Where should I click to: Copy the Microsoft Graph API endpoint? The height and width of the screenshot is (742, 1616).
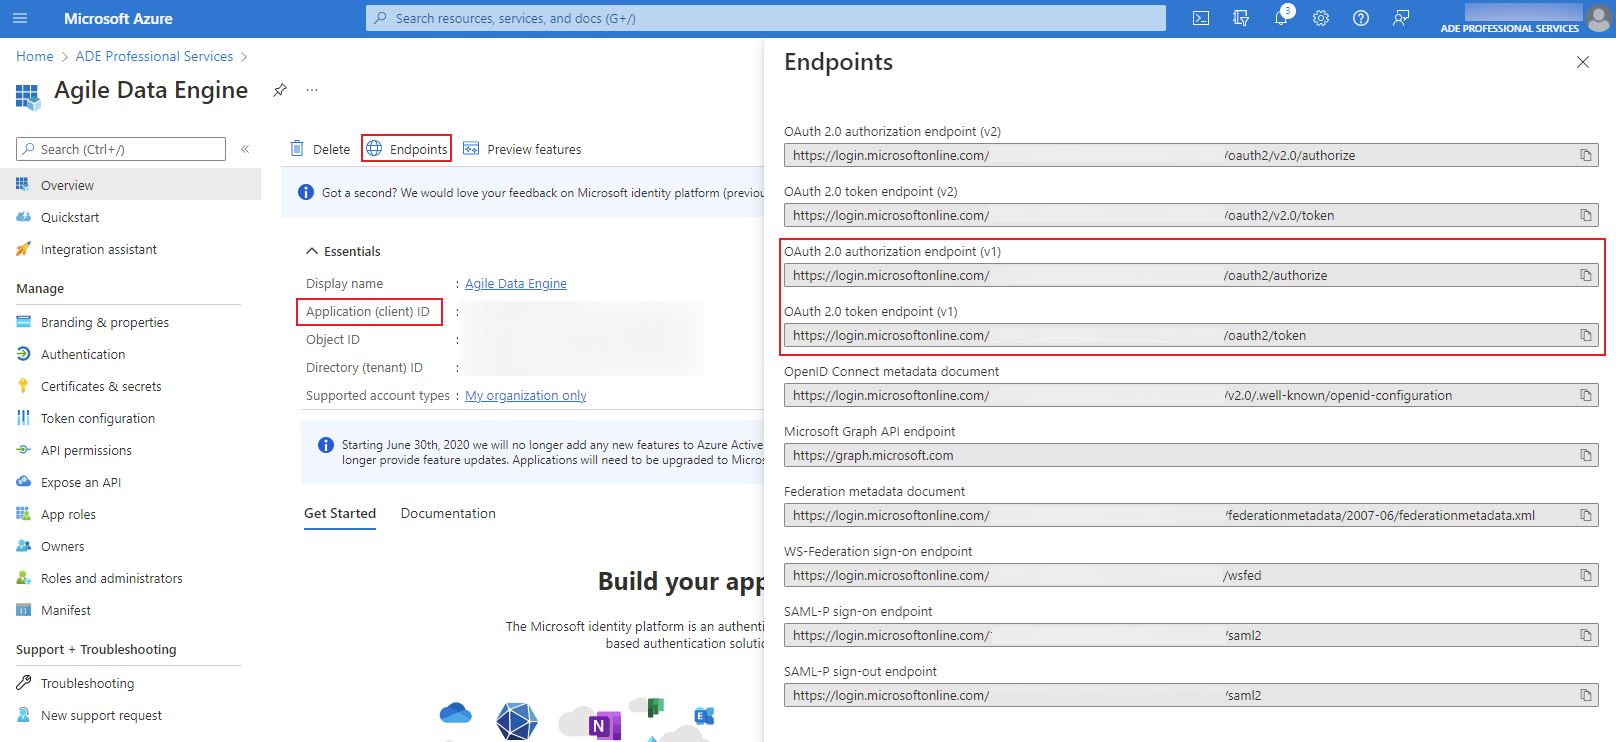pyautogui.click(x=1585, y=456)
